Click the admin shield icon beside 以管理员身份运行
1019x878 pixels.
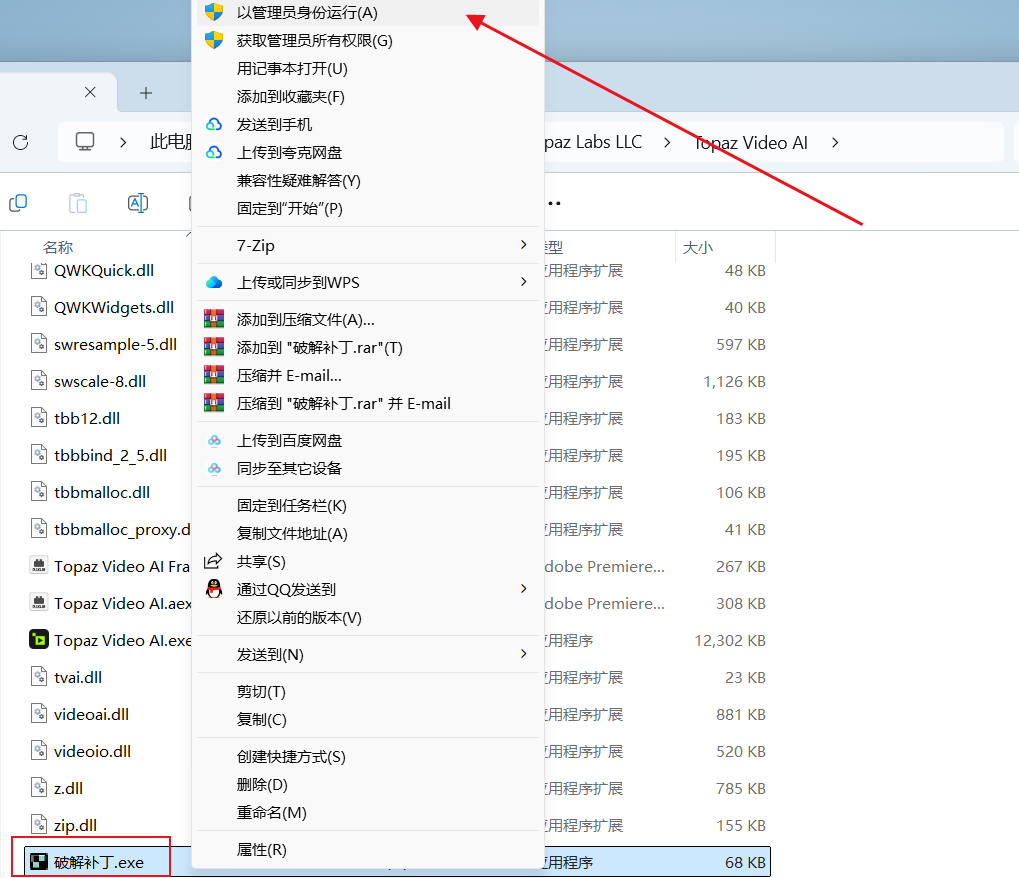tap(214, 12)
